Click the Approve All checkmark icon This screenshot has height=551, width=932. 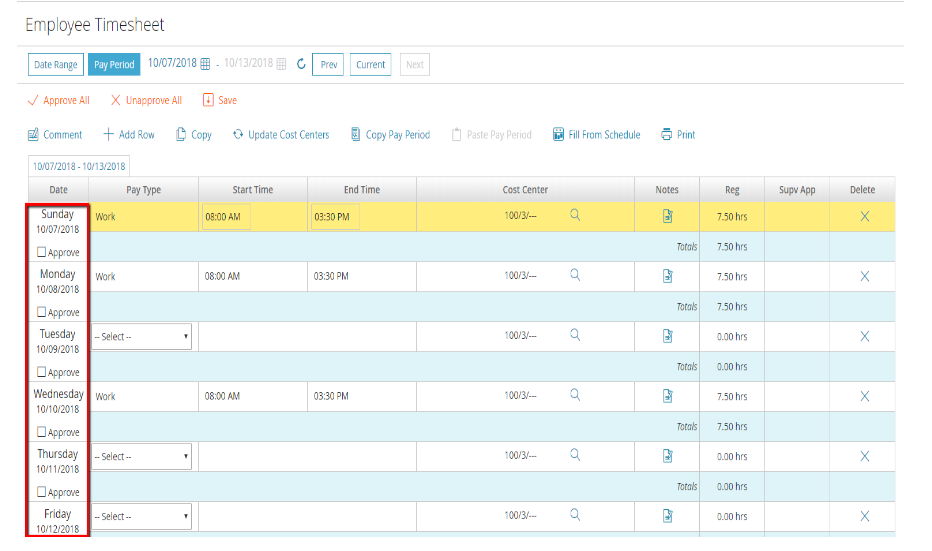click(33, 100)
